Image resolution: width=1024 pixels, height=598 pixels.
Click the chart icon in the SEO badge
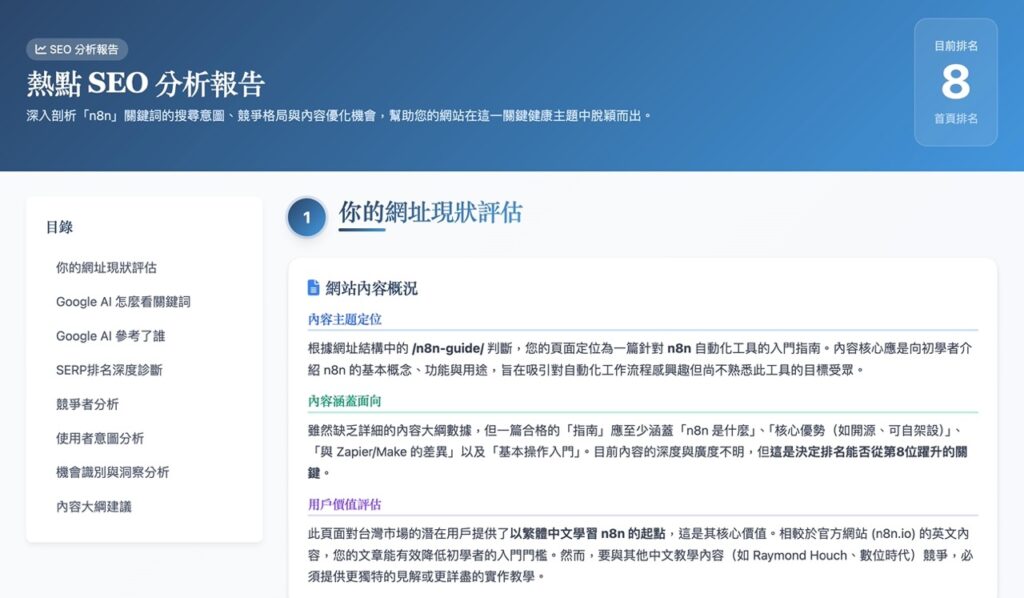(x=40, y=49)
